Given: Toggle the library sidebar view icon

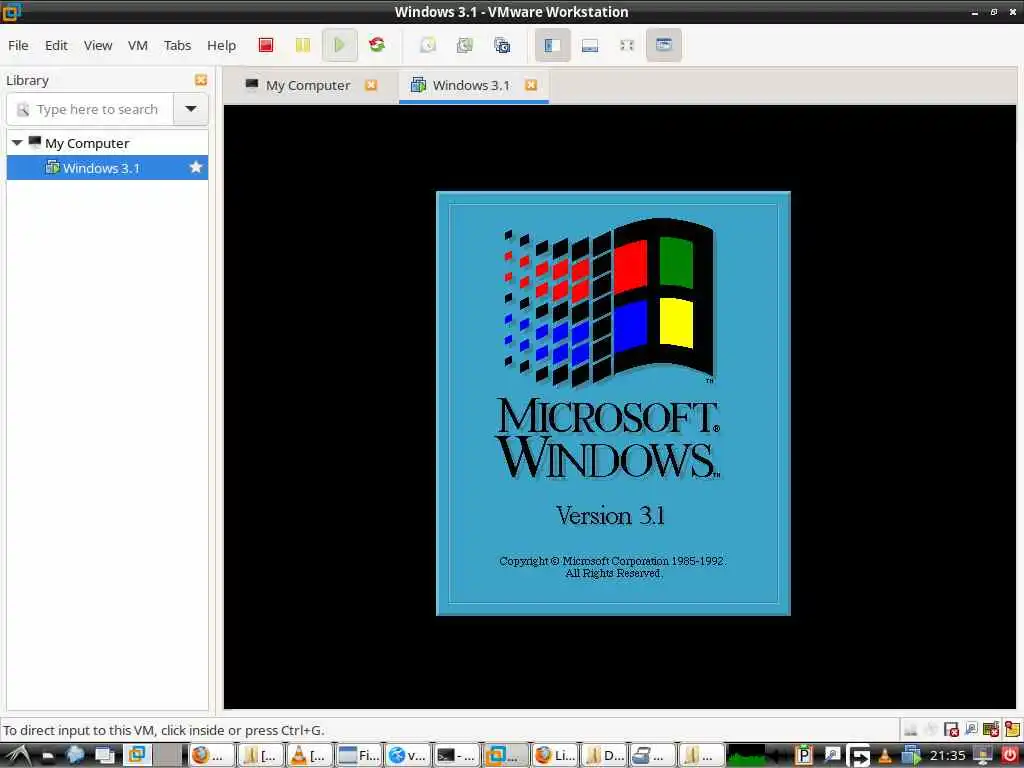Looking at the screenshot, I should (x=552, y=45).
